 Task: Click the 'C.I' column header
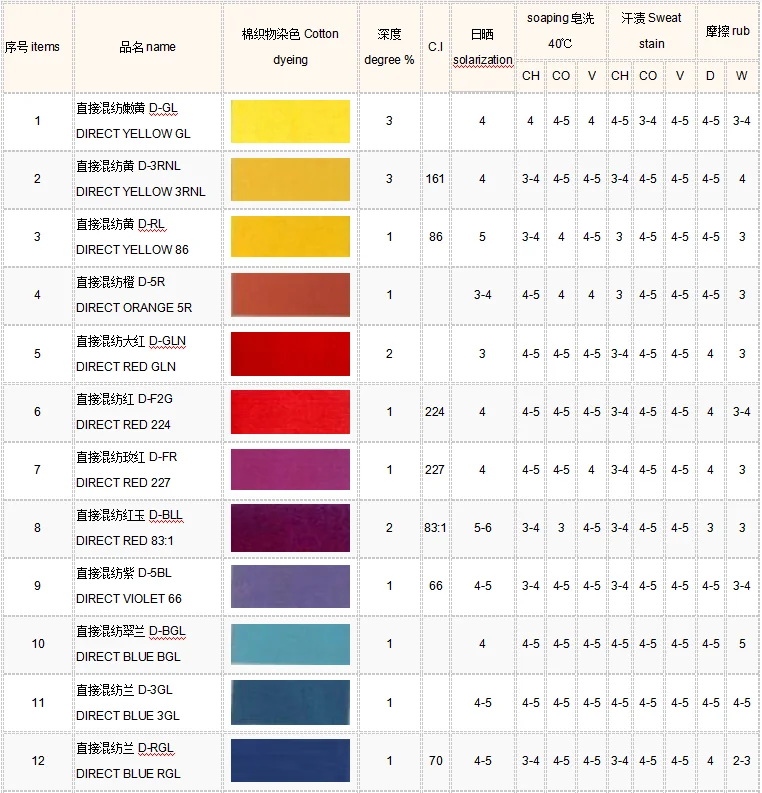point(435,47)
